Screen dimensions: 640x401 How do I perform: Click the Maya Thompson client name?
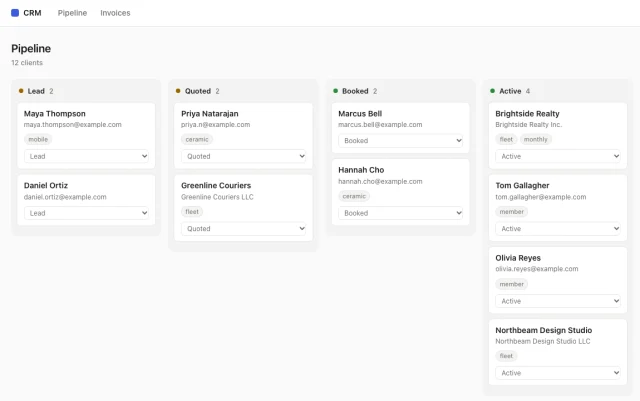click(55, 114)
